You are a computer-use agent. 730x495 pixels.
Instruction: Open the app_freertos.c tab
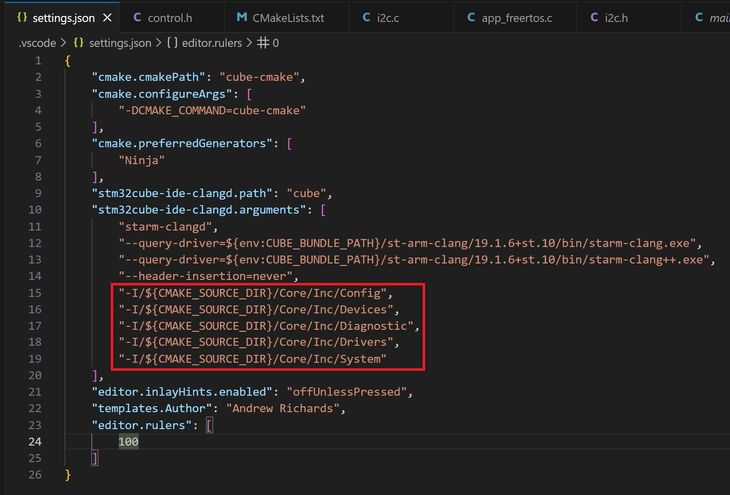click(x=516, y=18)
